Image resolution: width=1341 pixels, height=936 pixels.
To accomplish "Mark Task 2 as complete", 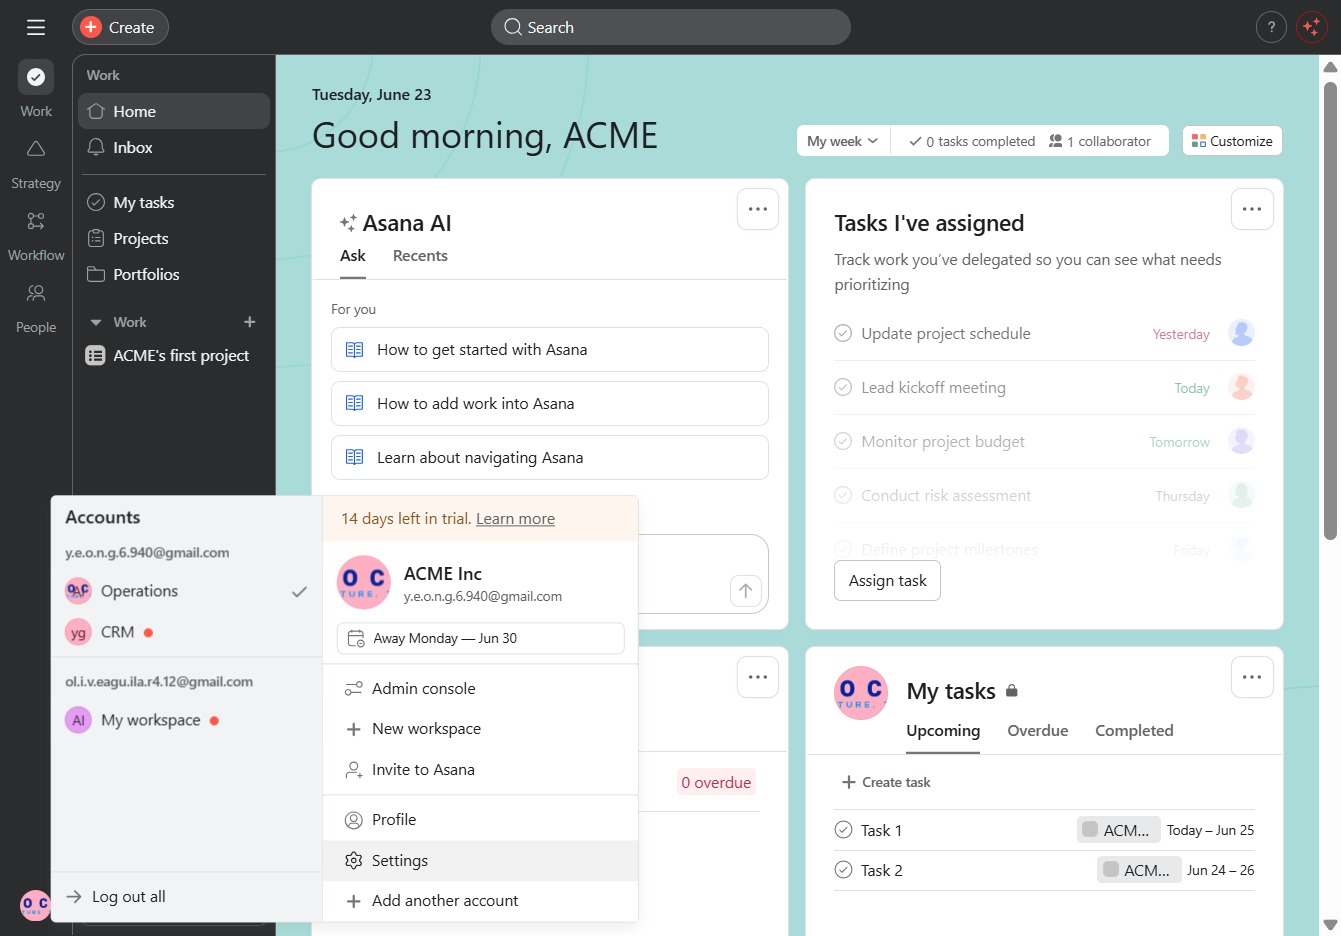I will pyautogui.click(x=843, y=870).
